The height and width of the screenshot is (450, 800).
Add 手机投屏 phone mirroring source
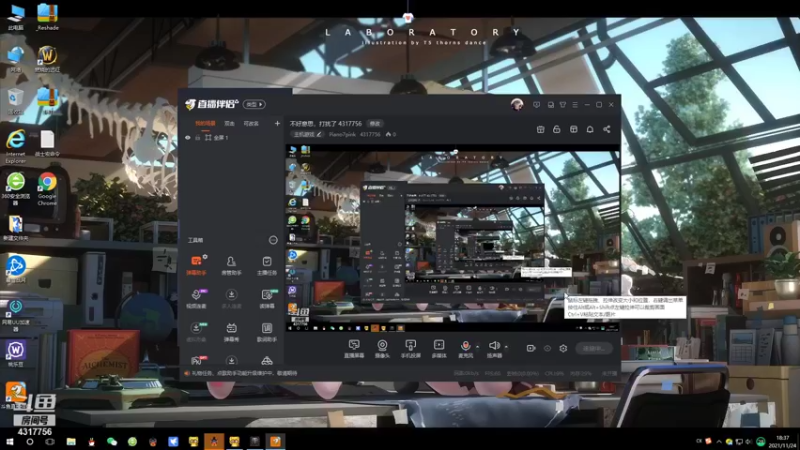(410, 349)
